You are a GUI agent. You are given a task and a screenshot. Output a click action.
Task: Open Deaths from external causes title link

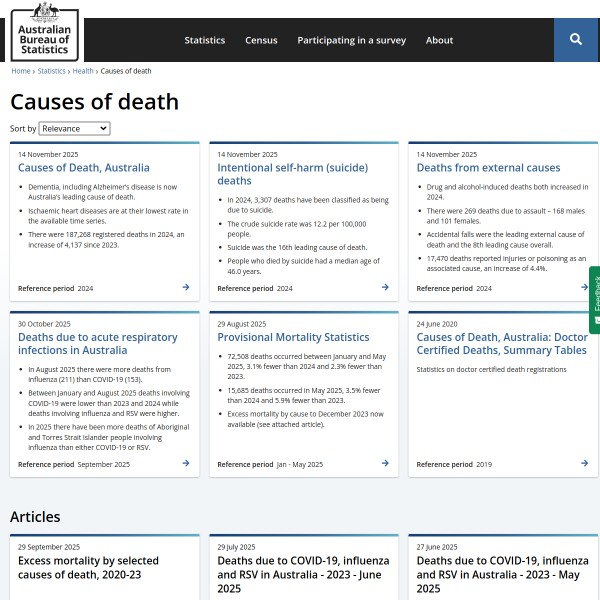click(488, 168)
